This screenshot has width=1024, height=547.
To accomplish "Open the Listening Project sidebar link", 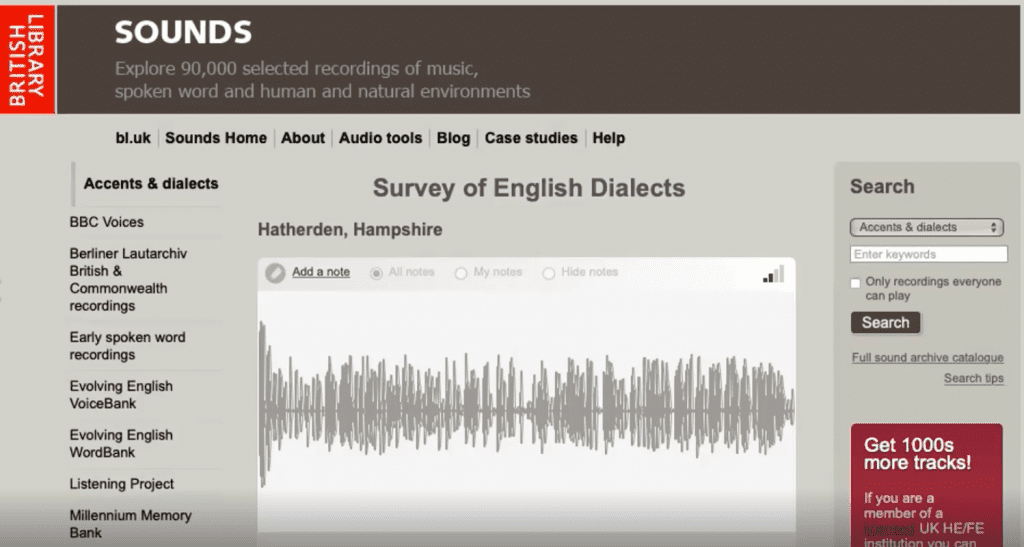I will (x=122, y=484).
